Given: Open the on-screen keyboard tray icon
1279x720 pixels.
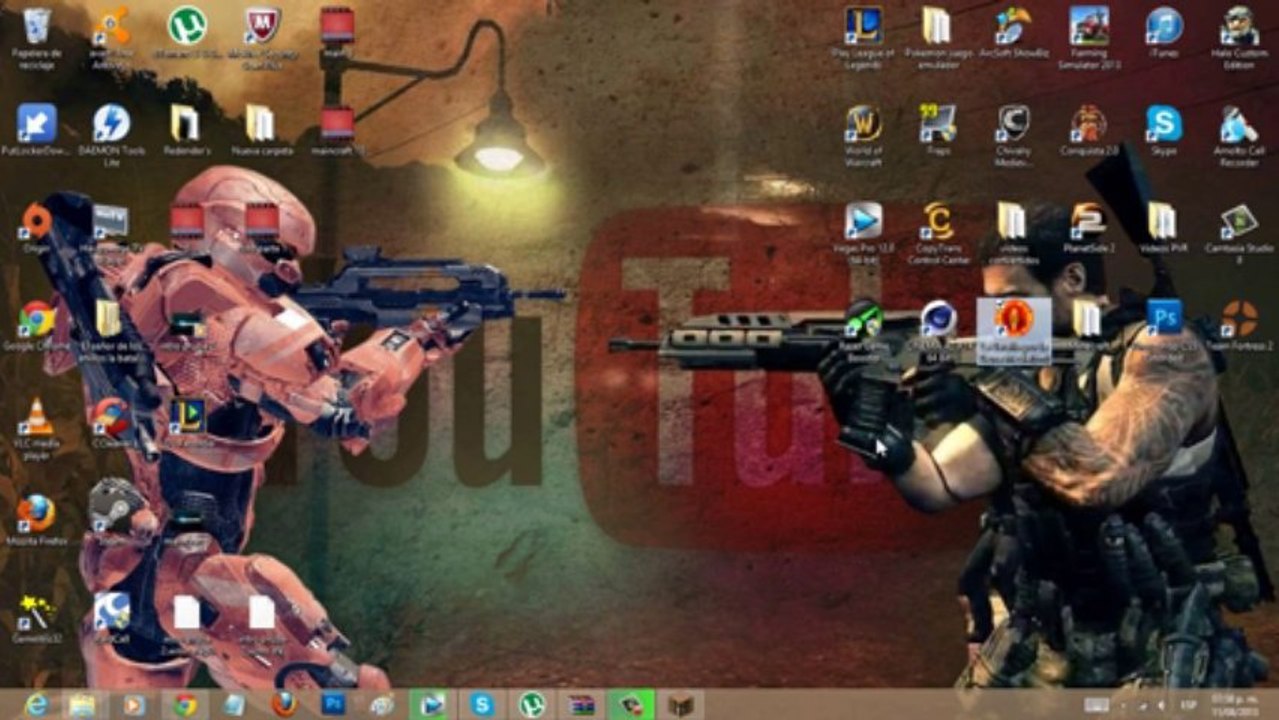Looking at the screenshot, I should coord(1096,704).
